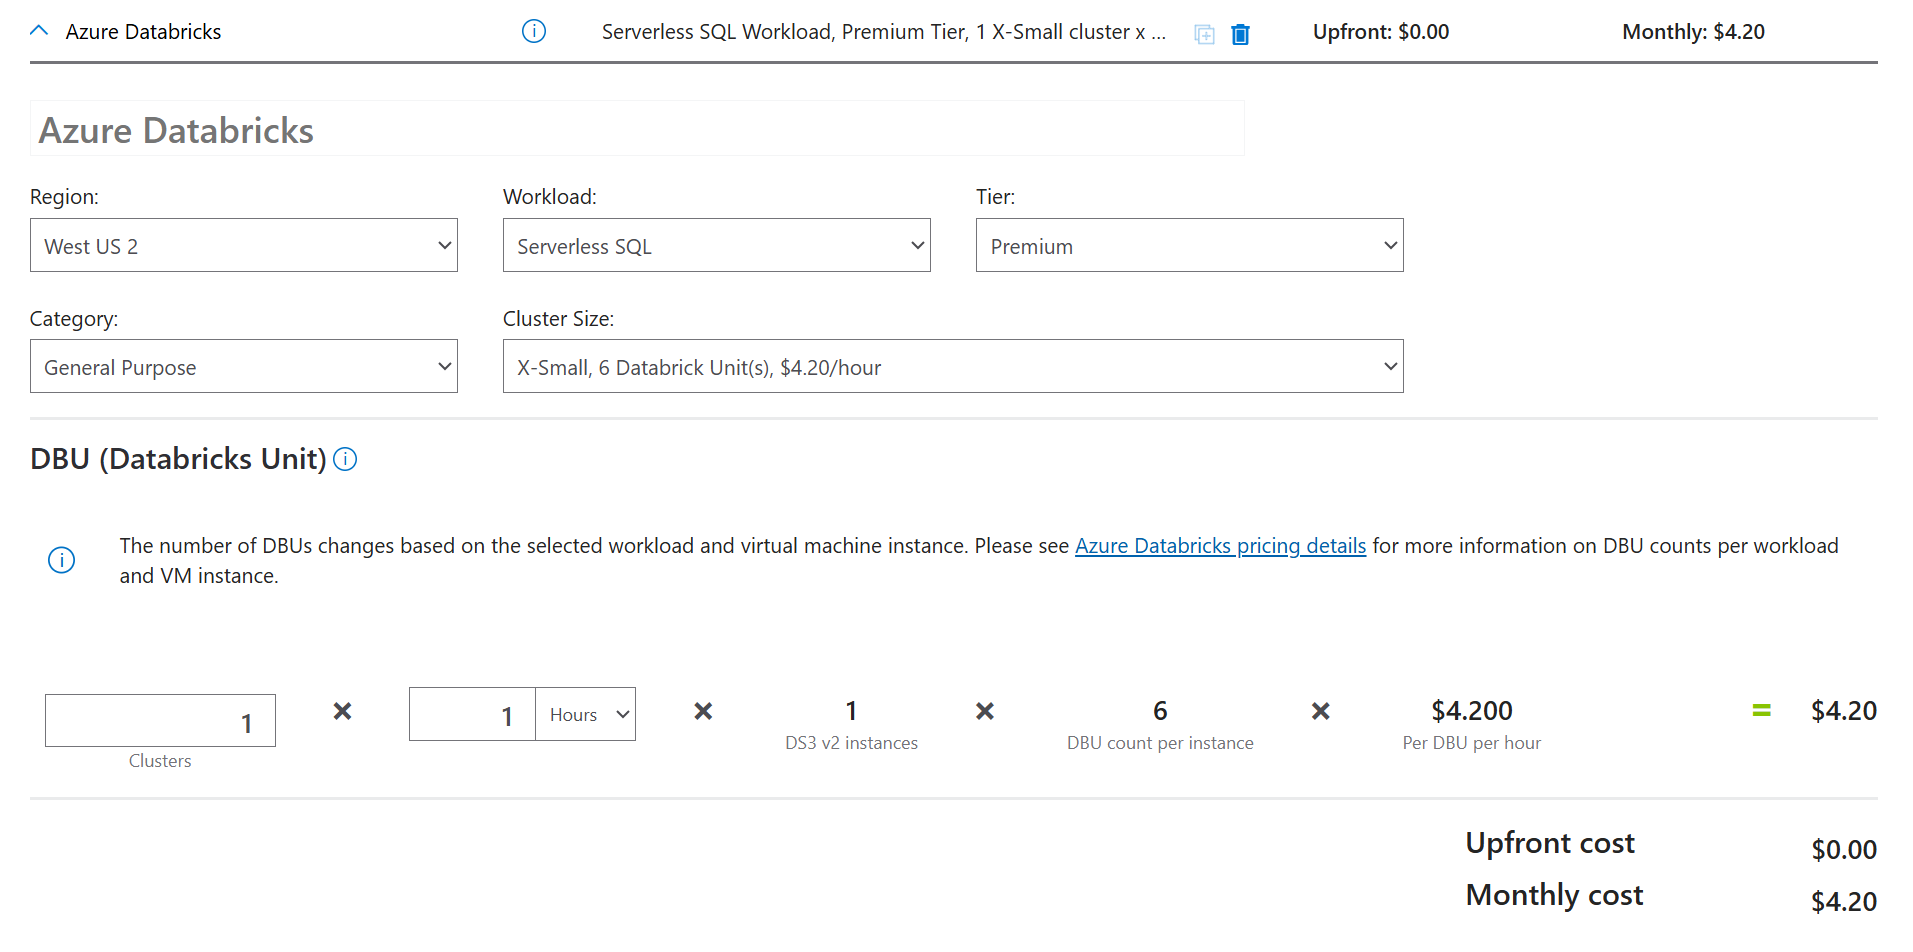The image size is (1913, 952).
Task: Open the Category dropdown showing General Purpose
Action: pos(244,366)
